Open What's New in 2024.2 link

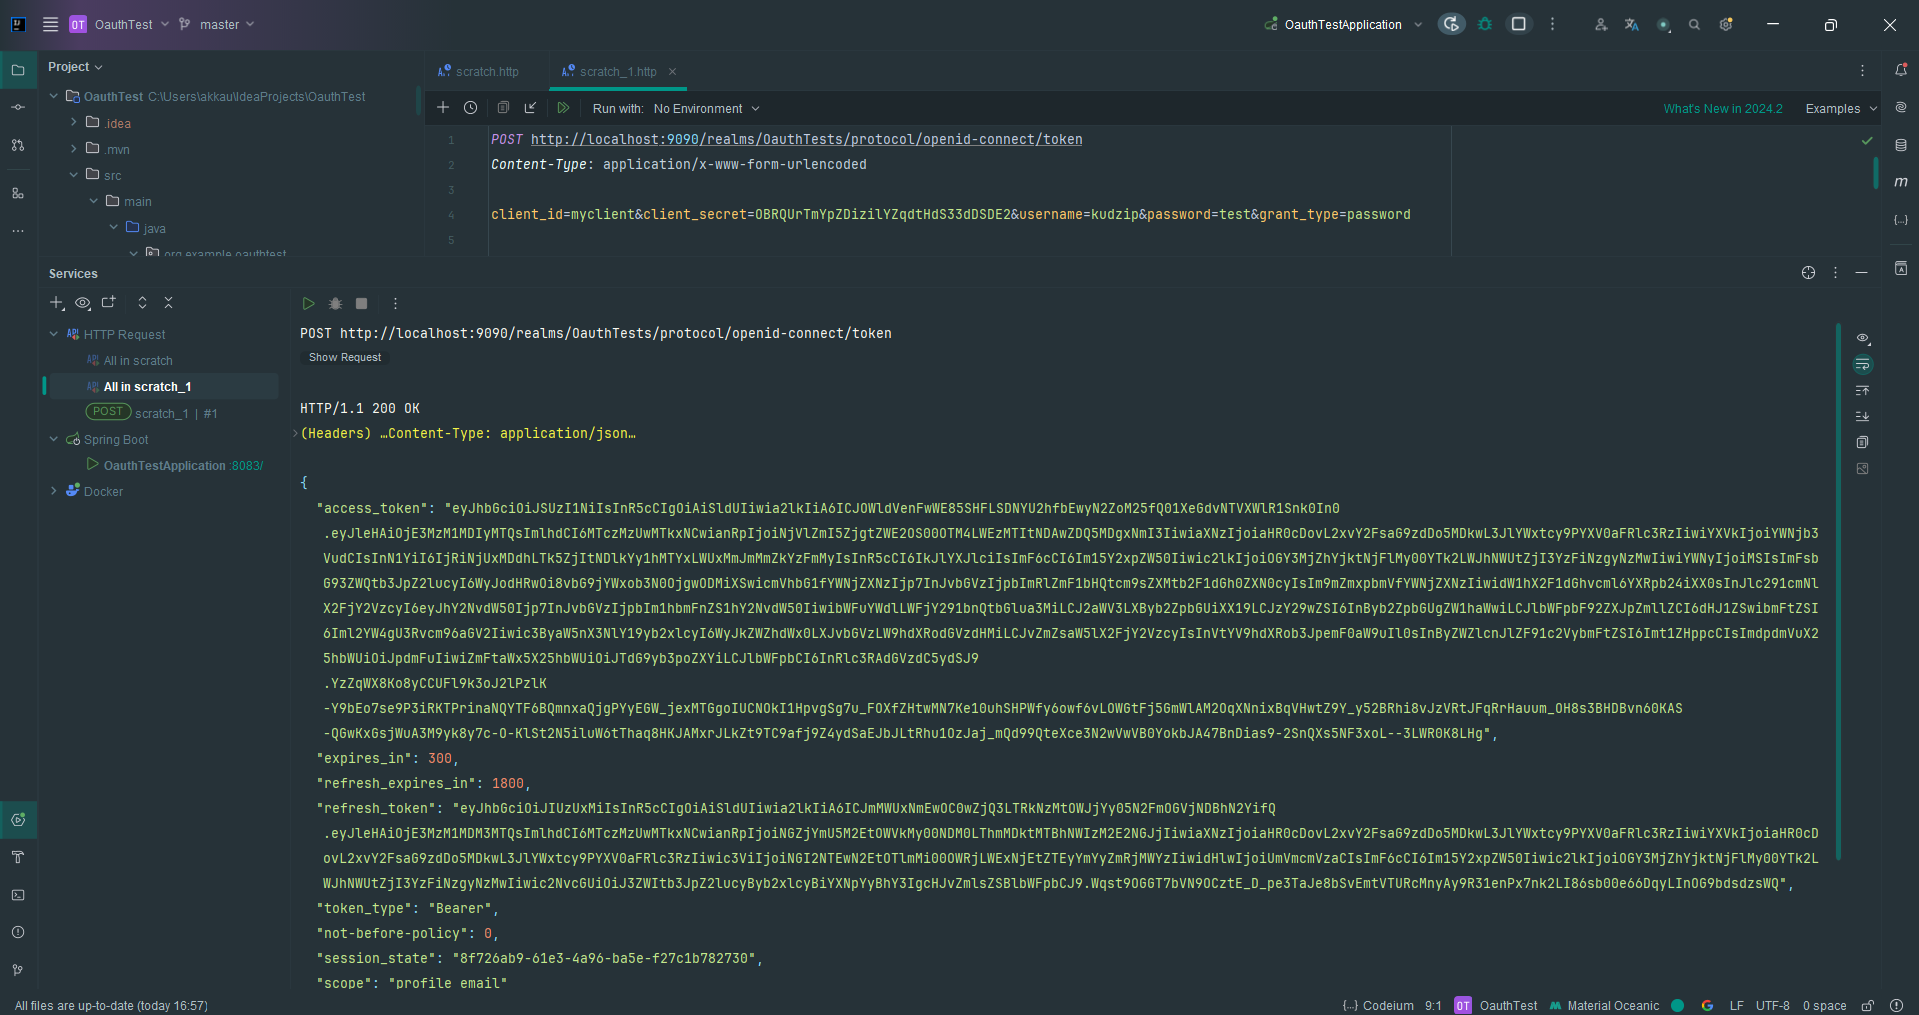coord(1723,108)
